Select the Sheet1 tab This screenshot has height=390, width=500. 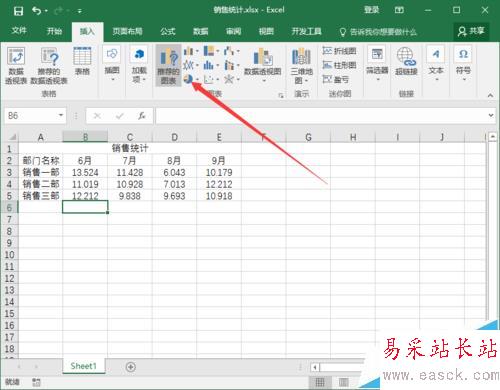83,366
